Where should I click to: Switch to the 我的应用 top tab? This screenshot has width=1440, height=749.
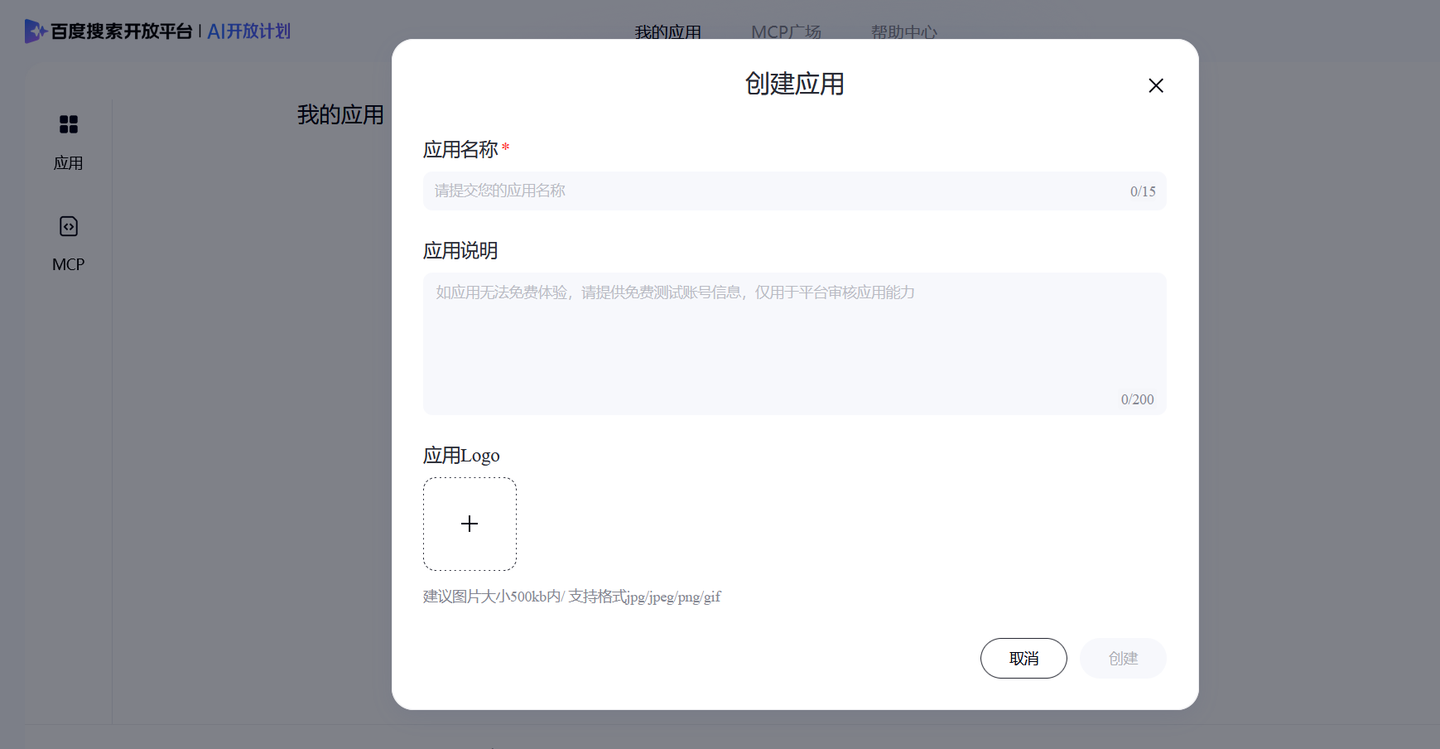coord(668,32)
